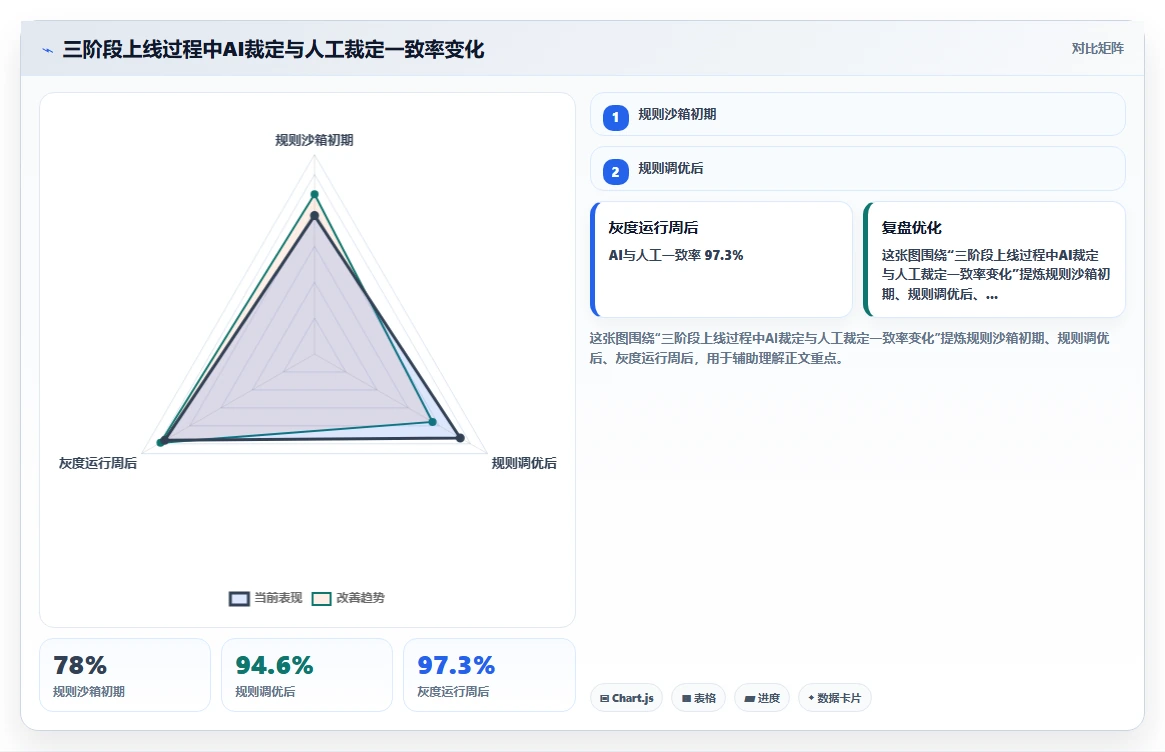Toggle 改善趋势 legend item in chart

tap(348, 598)
